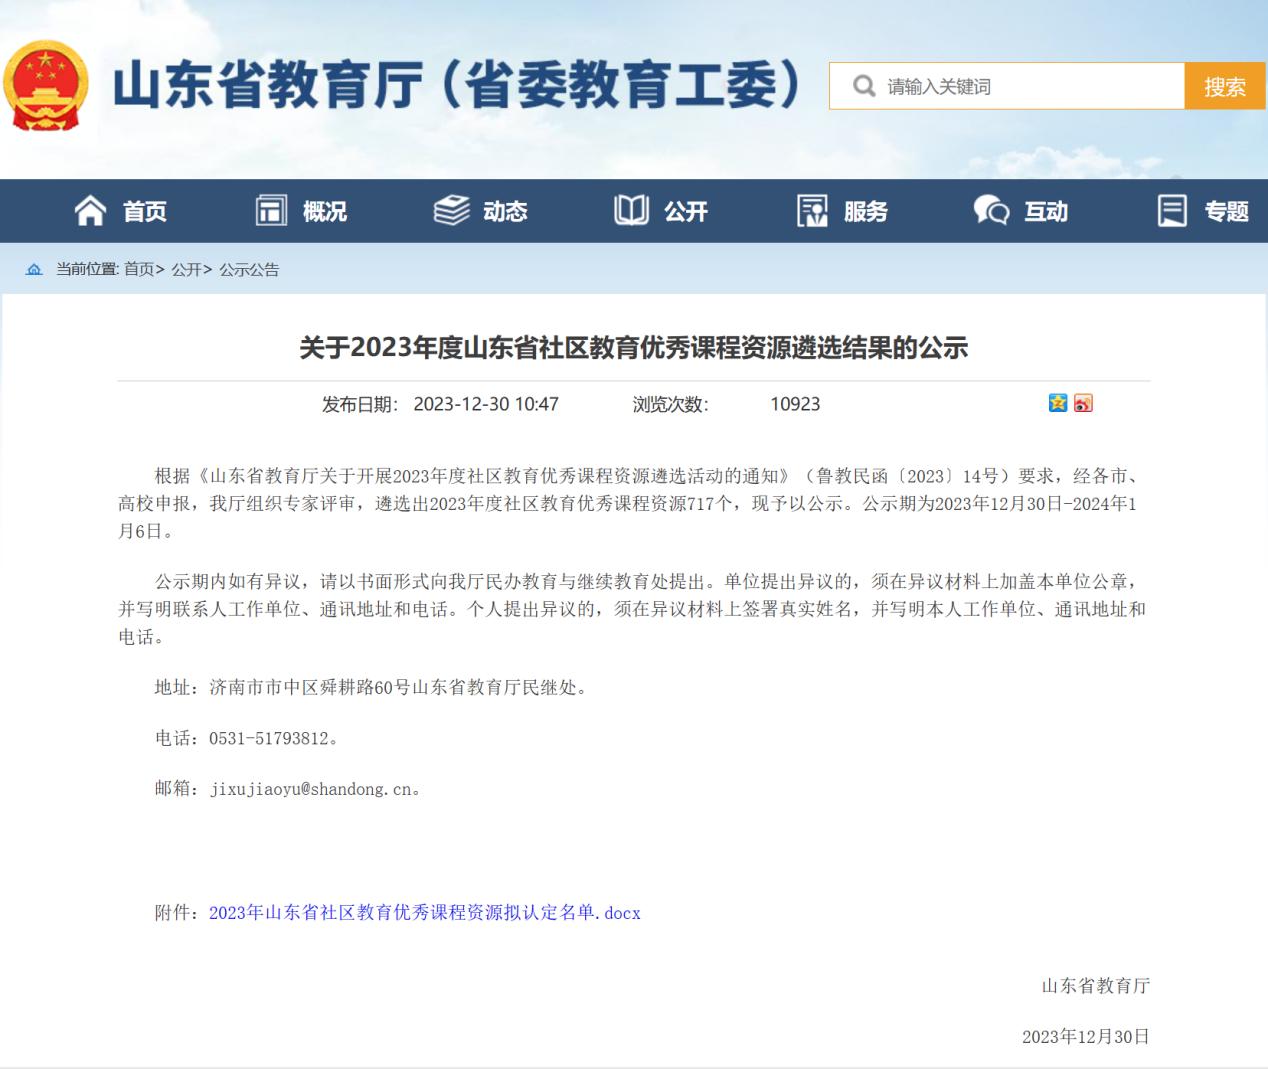Click the 动态 stacked layers icon
Viewport: 1268px width, 1069px height.
pos(451,210)
